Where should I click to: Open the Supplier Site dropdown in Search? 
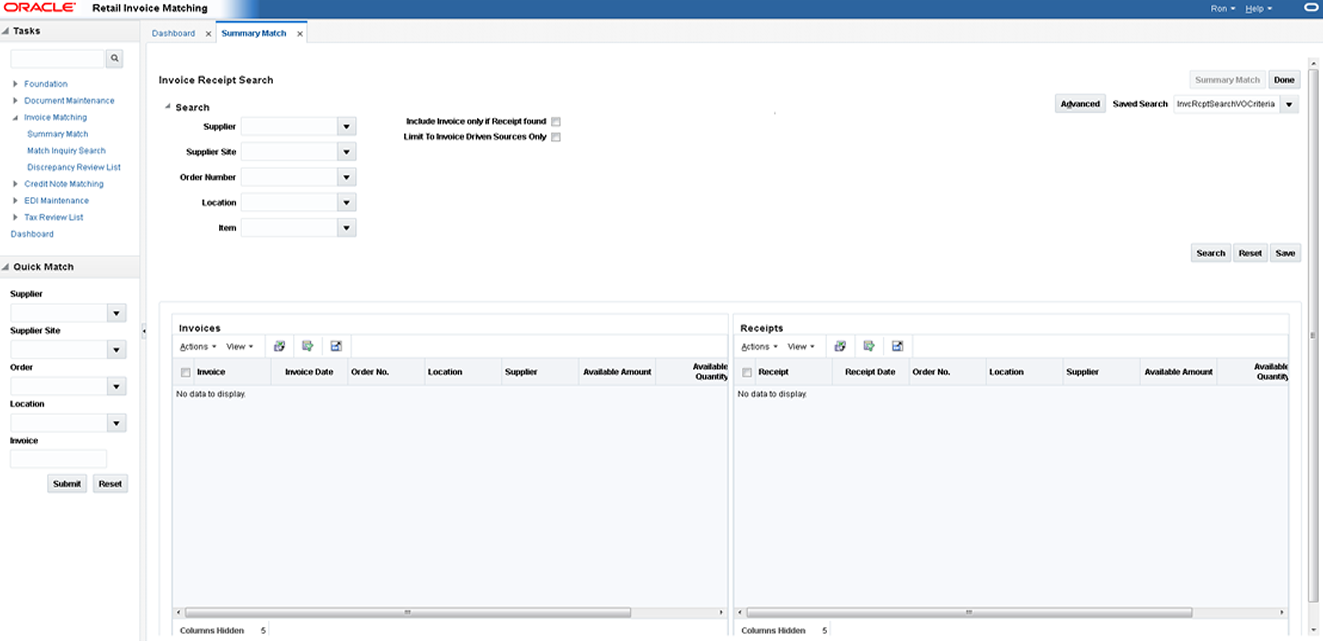coord(346,152)
